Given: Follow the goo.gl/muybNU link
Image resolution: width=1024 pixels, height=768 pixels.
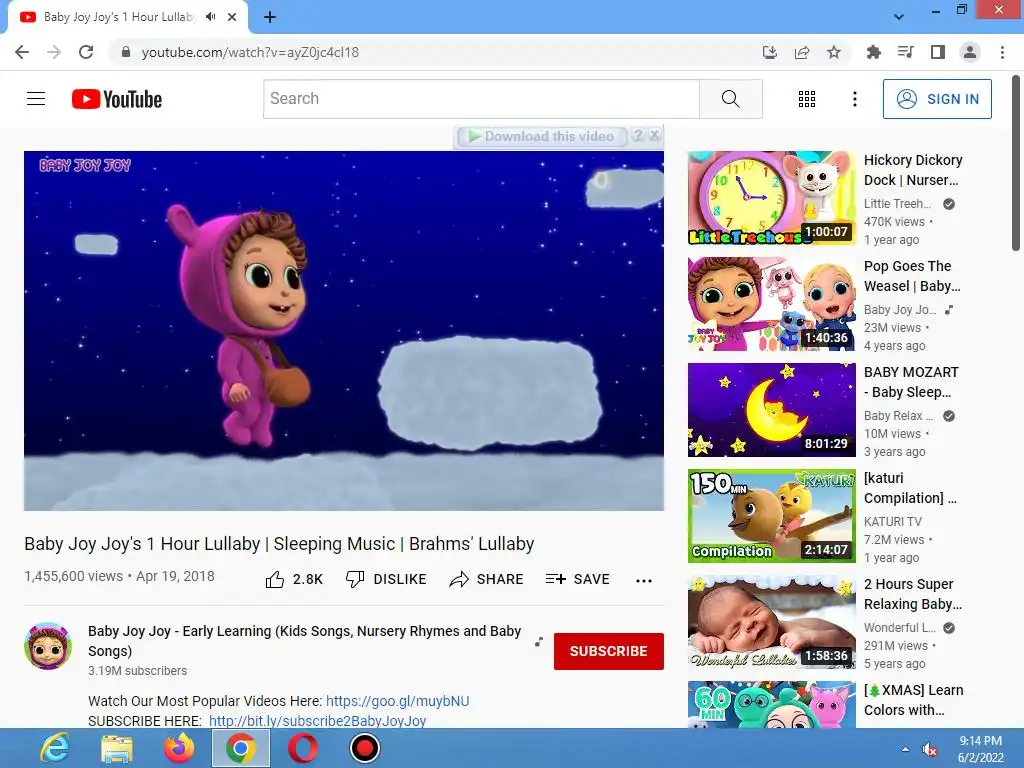Looking at the screenshot, I should 397,701.
